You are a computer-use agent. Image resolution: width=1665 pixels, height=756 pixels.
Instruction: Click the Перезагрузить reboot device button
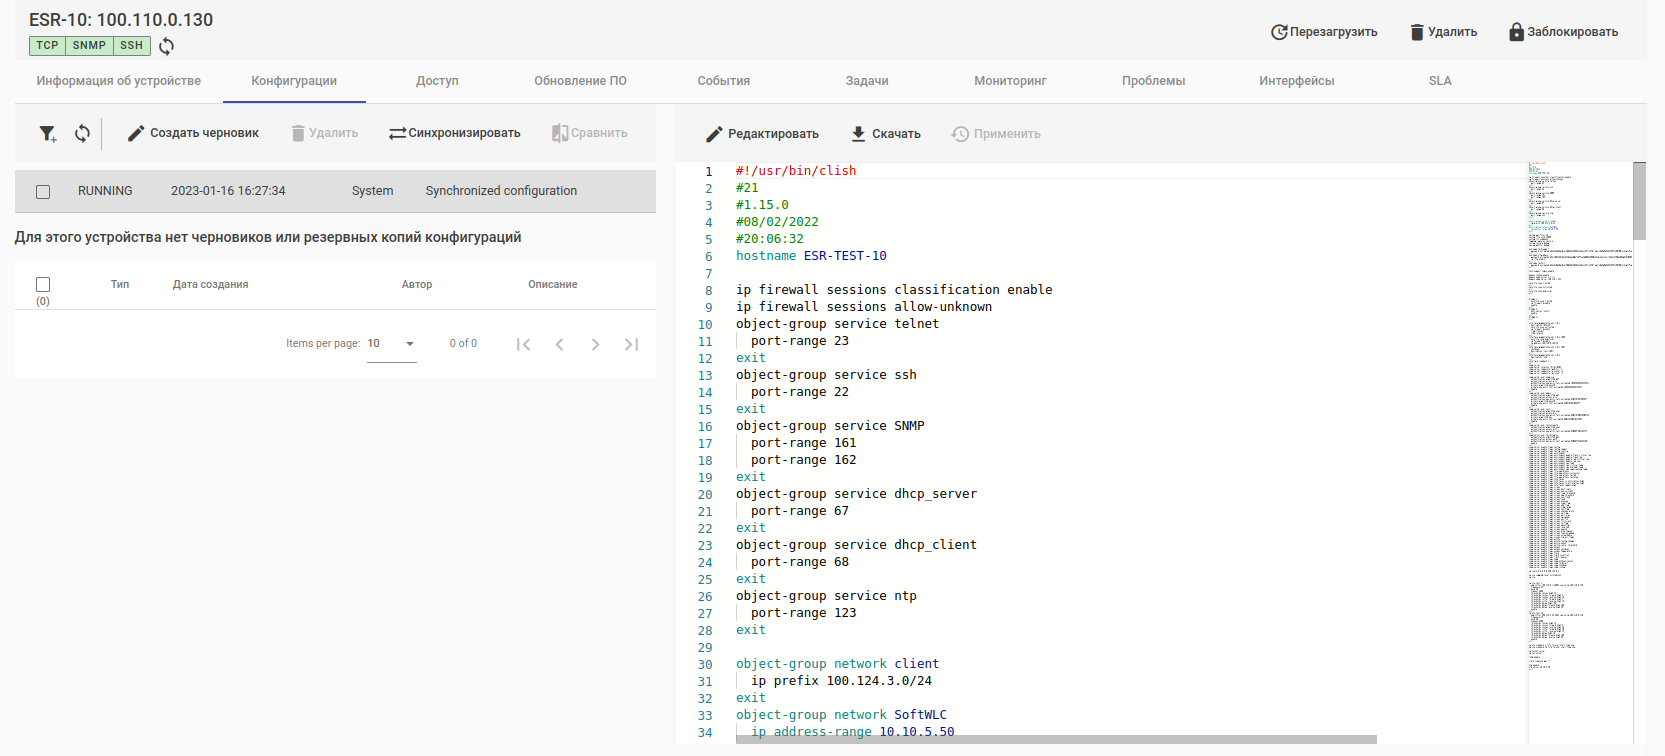(x=1324, y=32)
